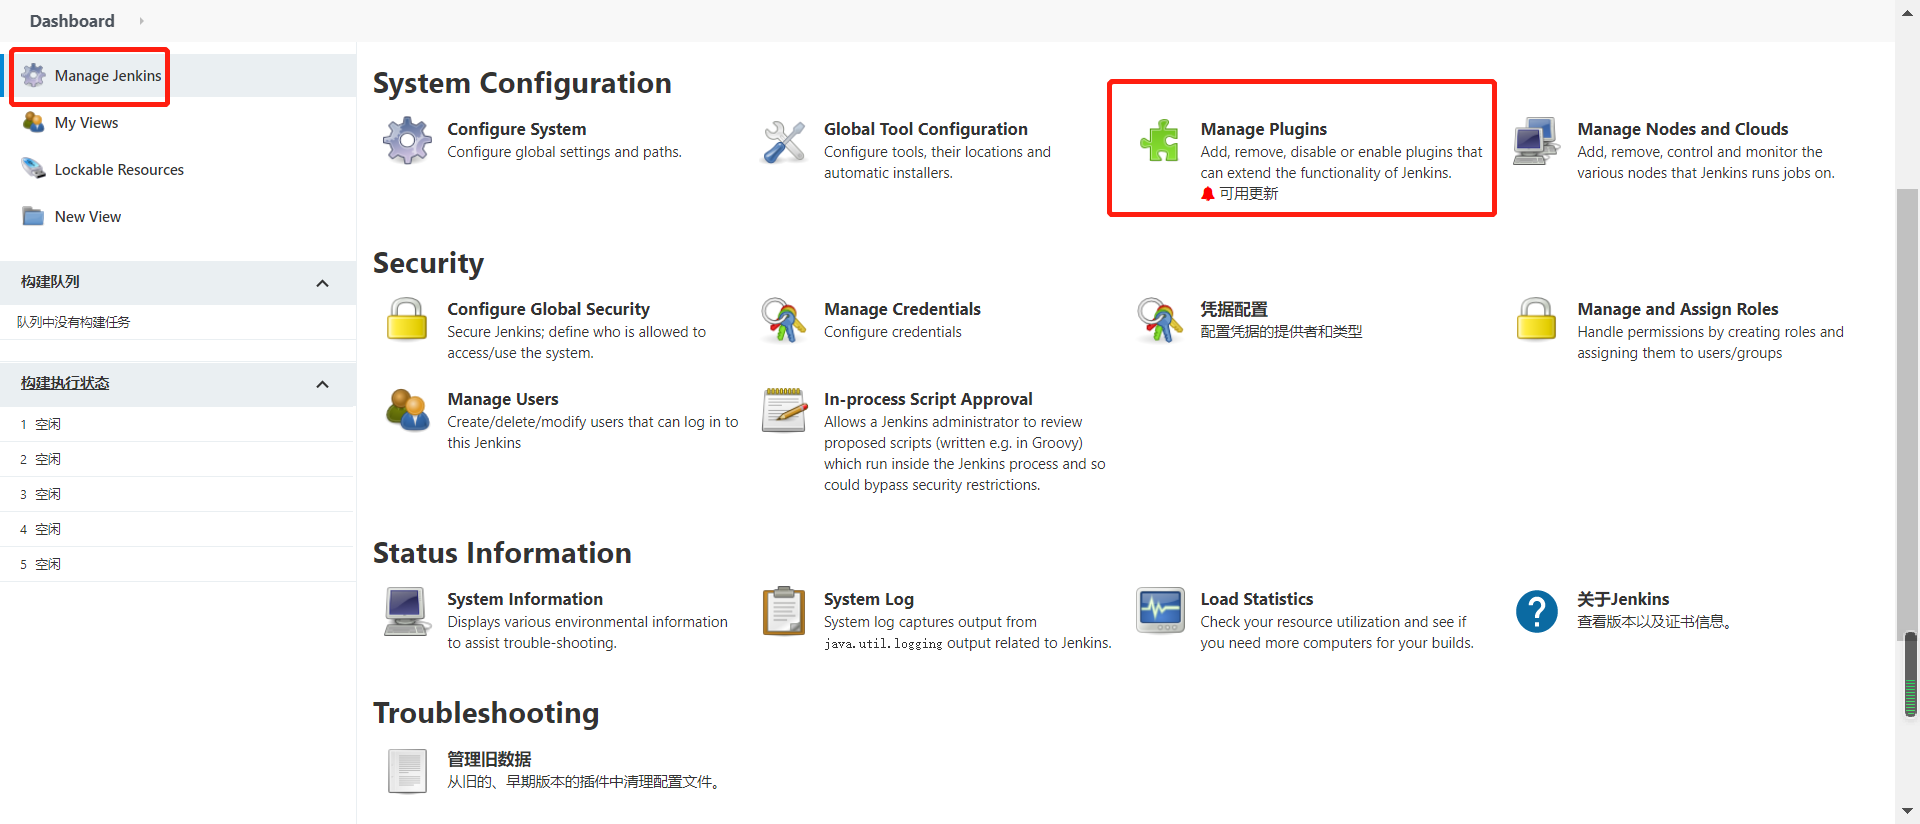Open Configure Global Security
1920x824 pixels.
click(x=549, y=309)
